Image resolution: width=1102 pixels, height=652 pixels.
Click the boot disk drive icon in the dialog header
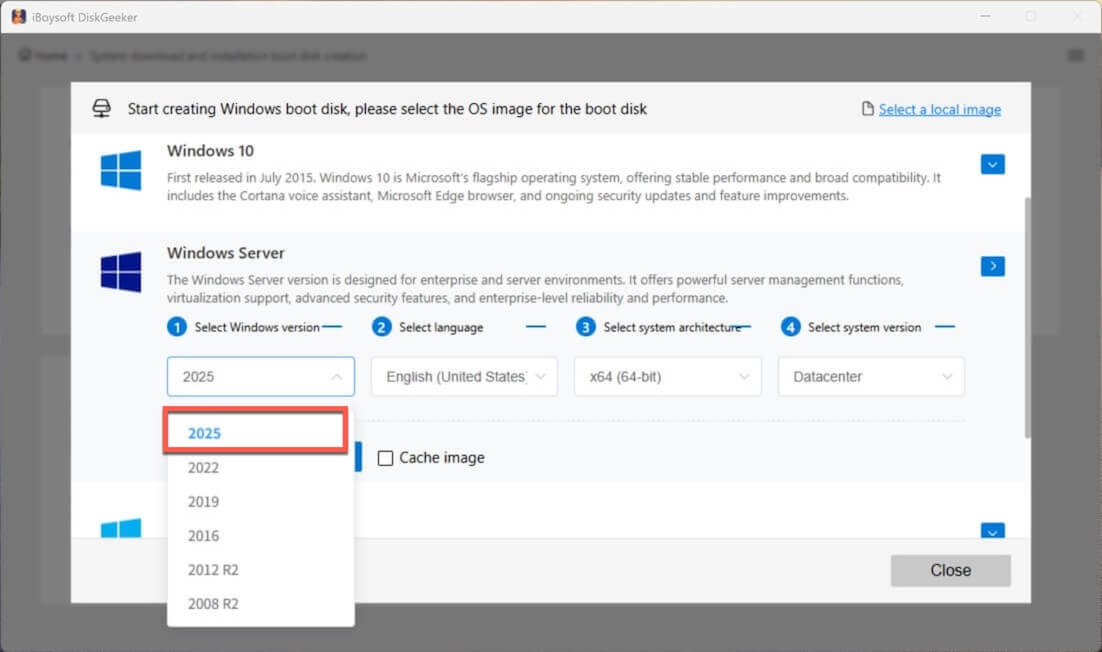pyautogui.click(x=102, y=108)
